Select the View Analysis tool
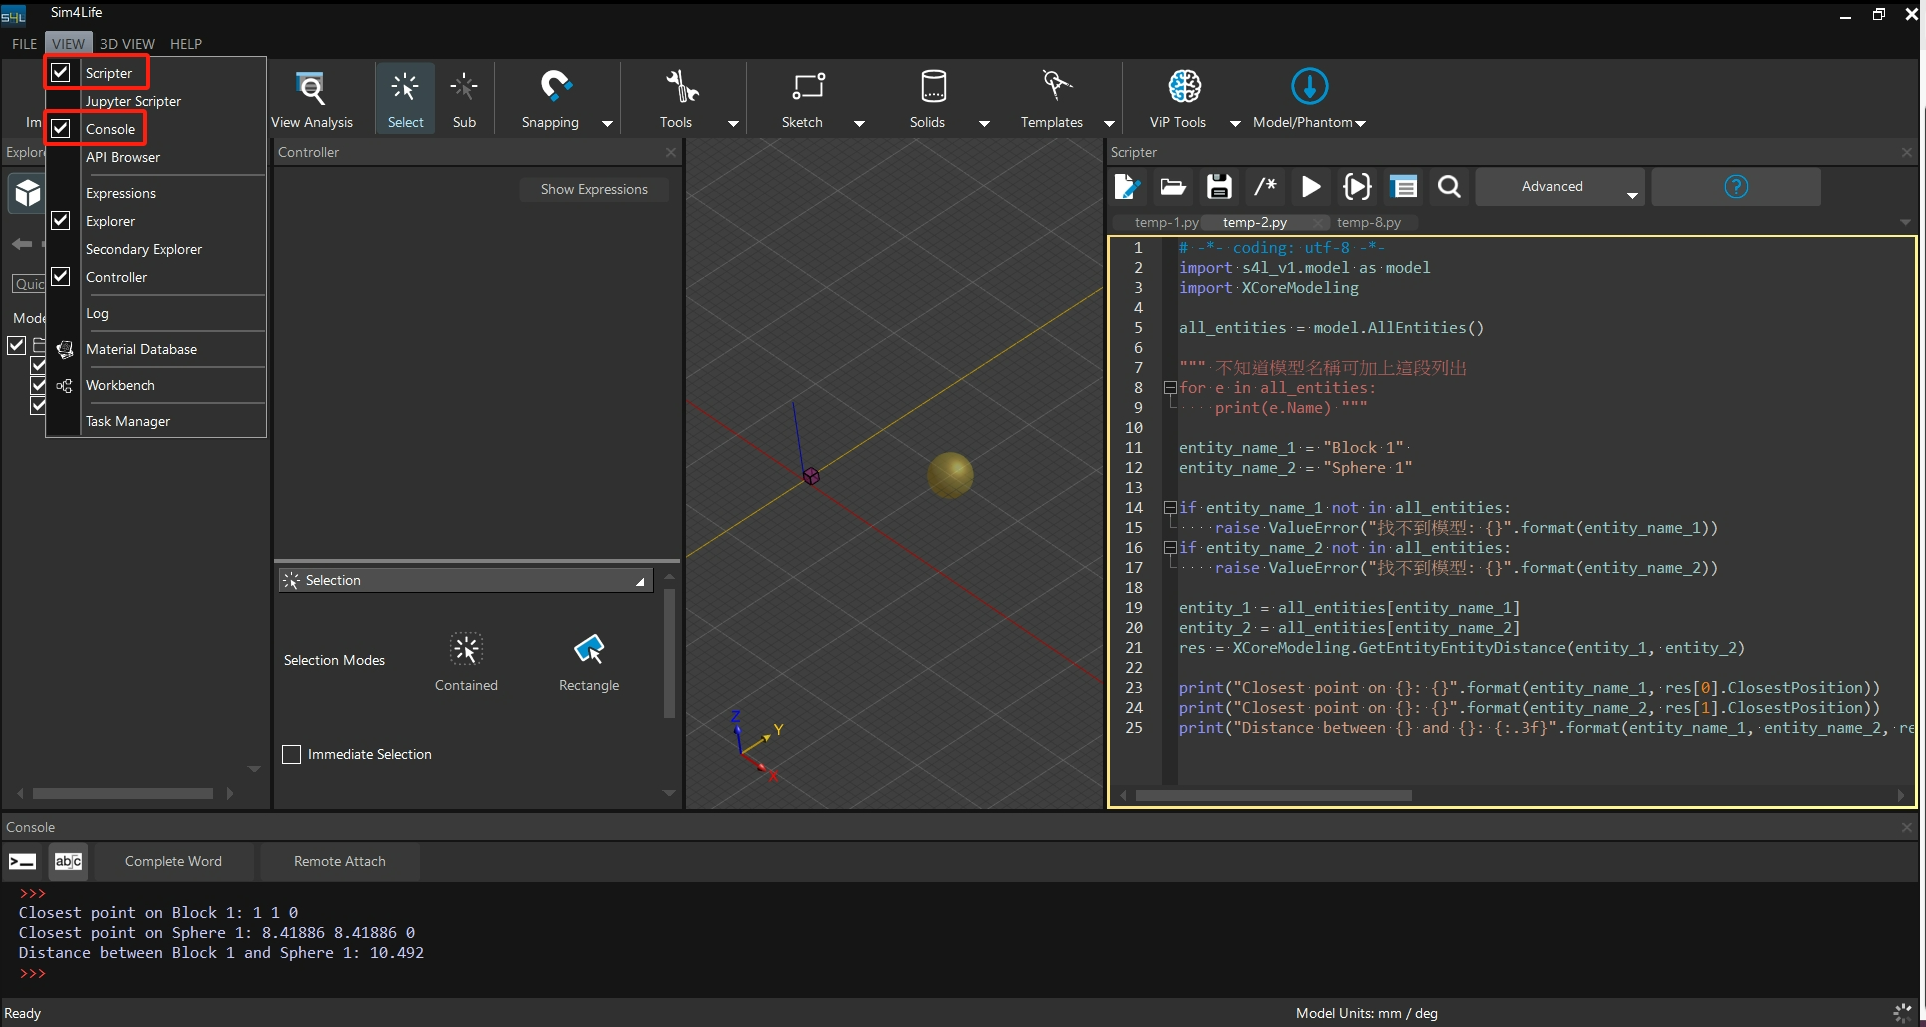This screenshot has width=1926, height=1027. point(312,99)
